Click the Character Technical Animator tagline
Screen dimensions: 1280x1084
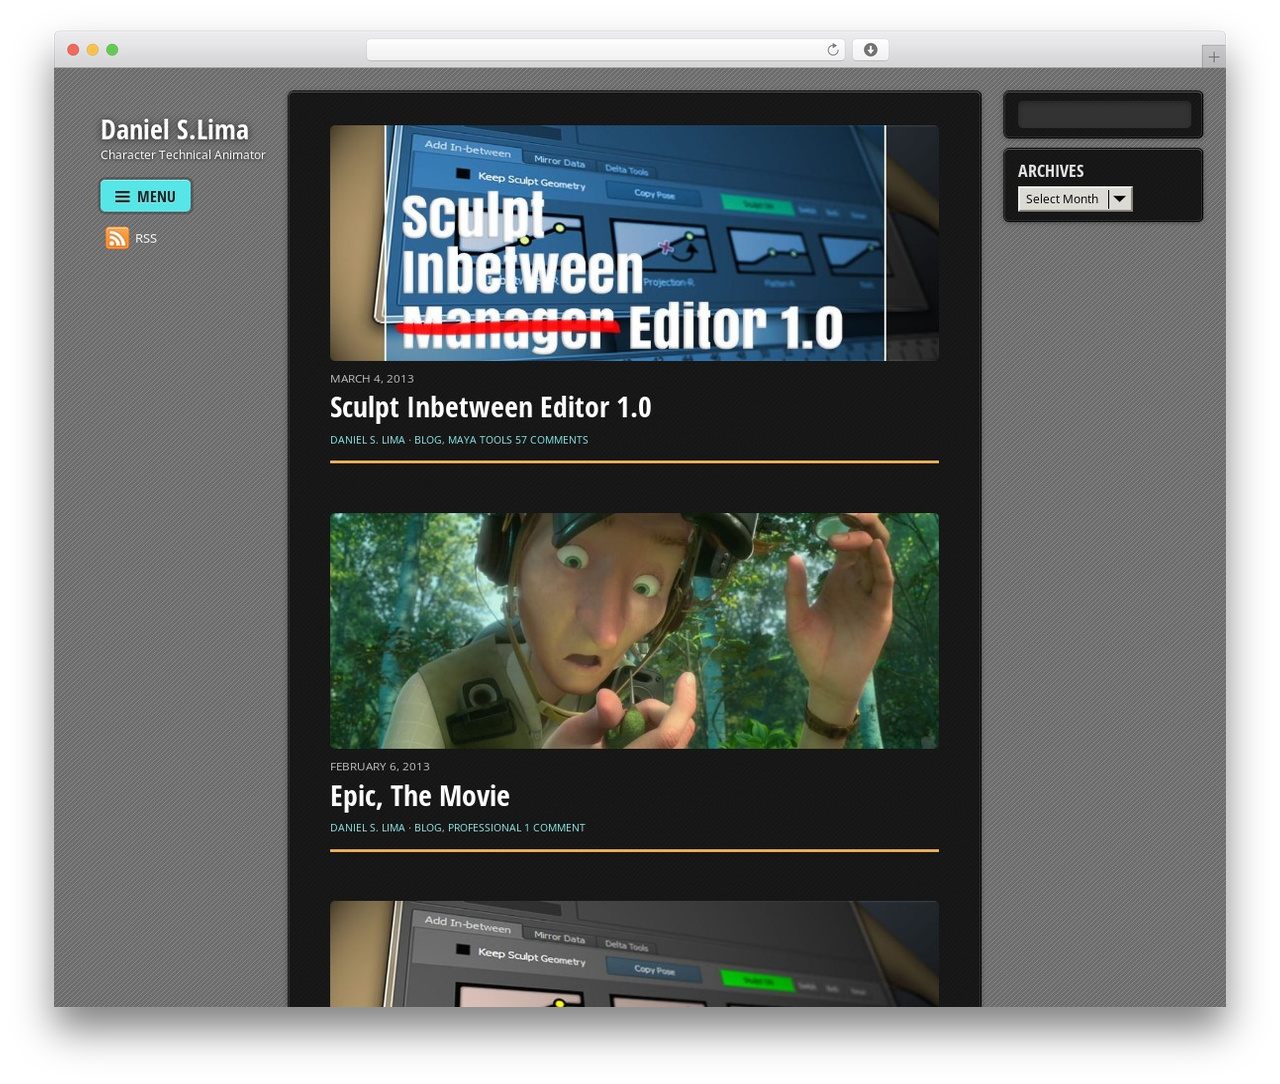(183, 155)
